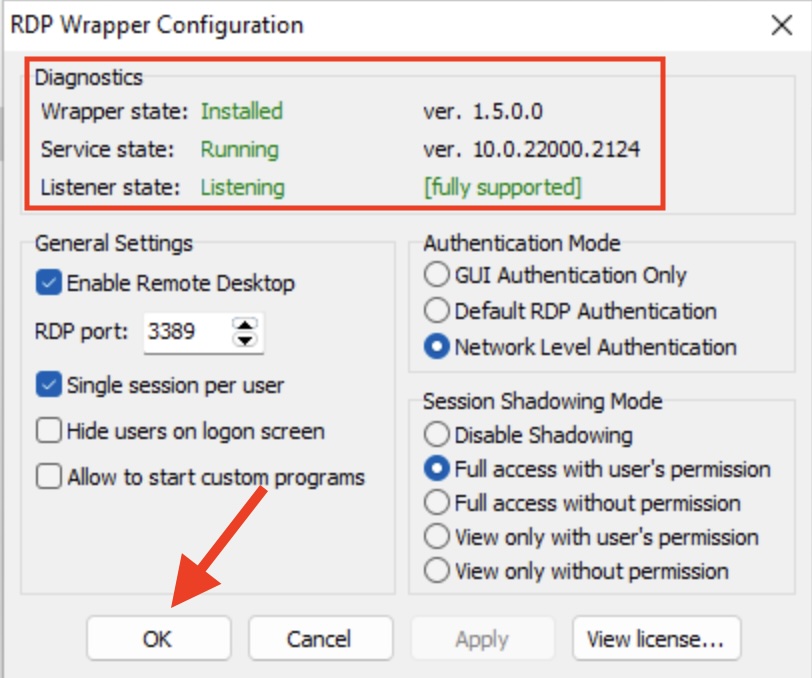Click the 'General Settings' group heading

(113, 243)
